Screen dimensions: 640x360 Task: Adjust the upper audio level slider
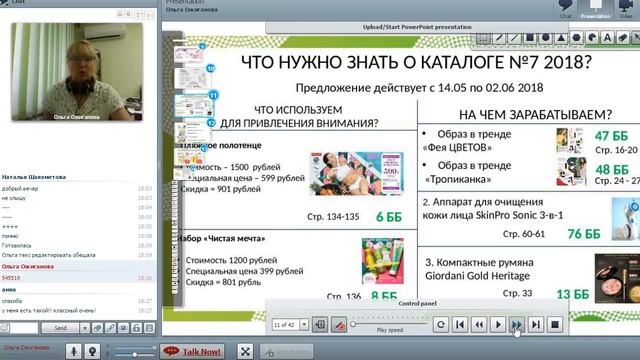pos(135,348)
